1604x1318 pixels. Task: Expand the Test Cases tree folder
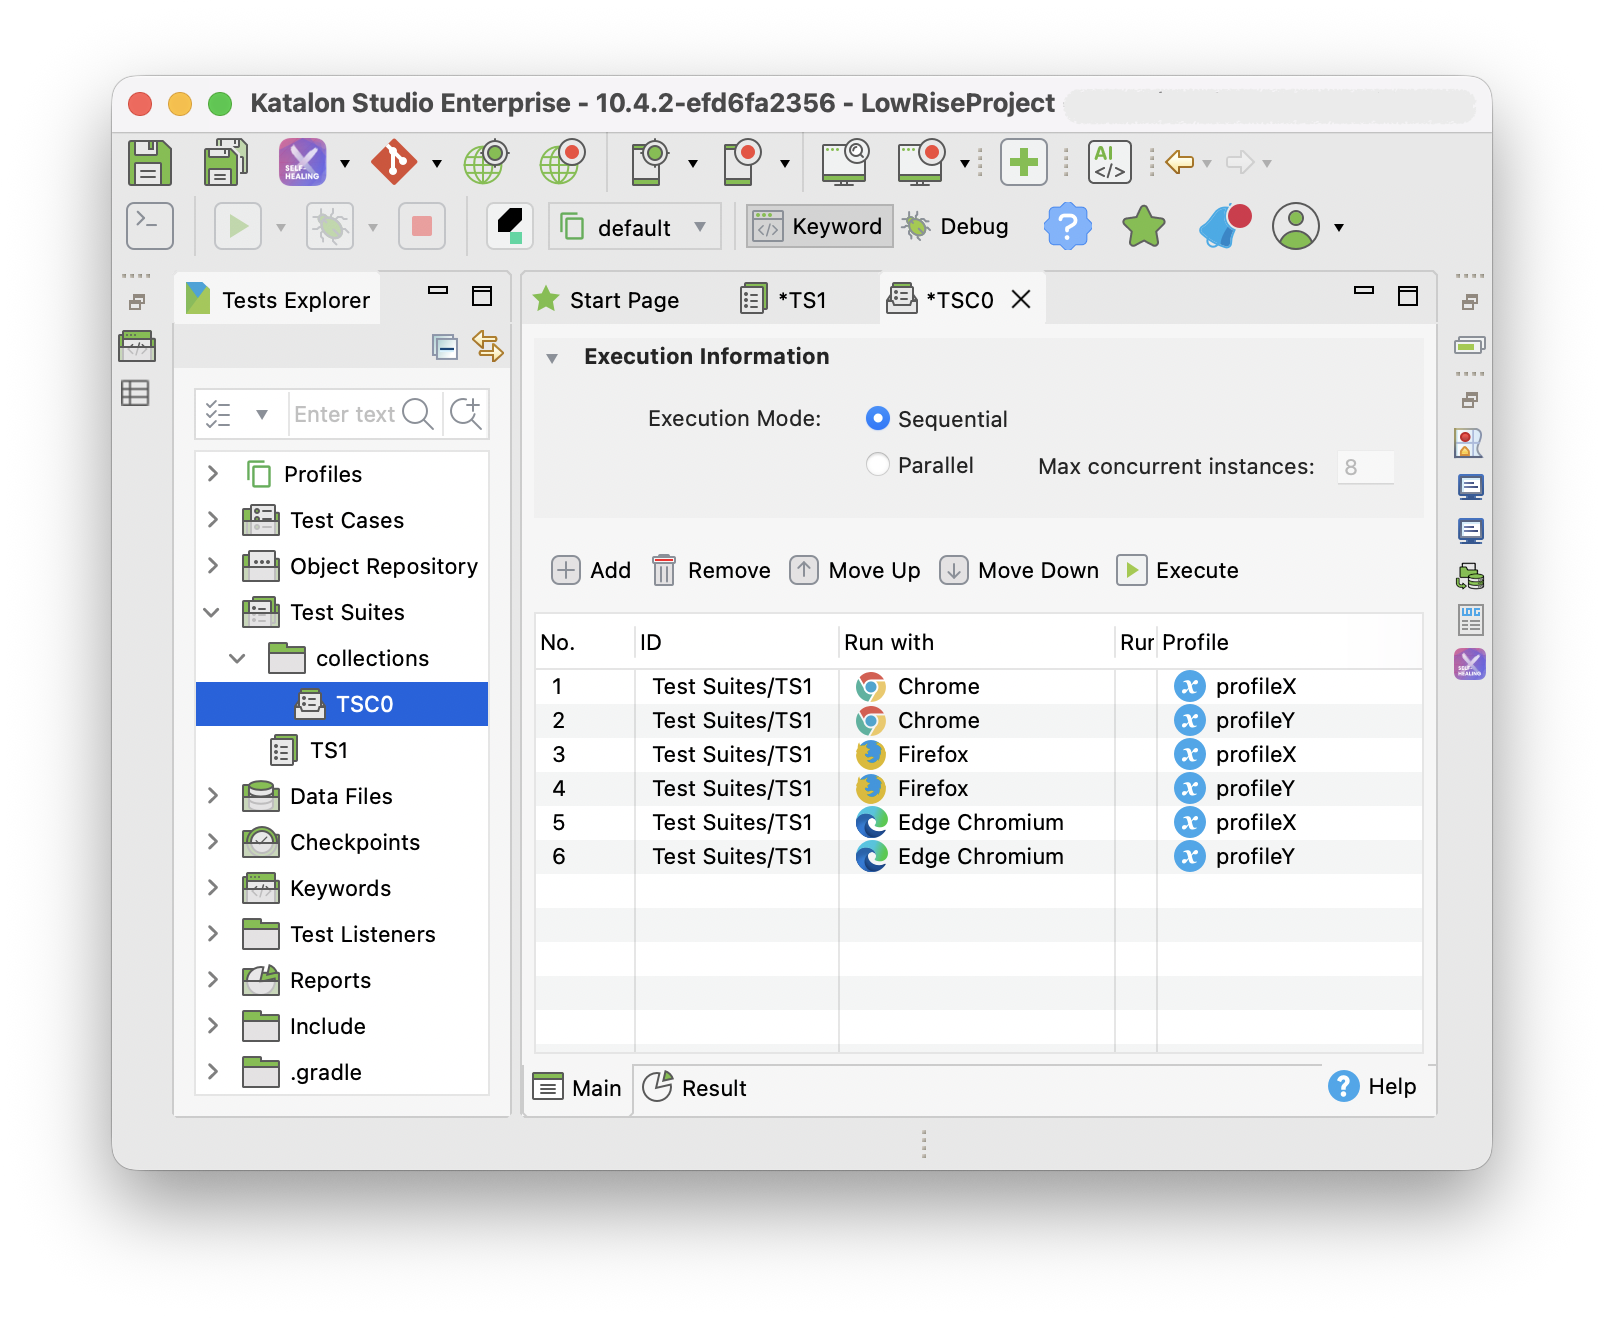point(212,520)
